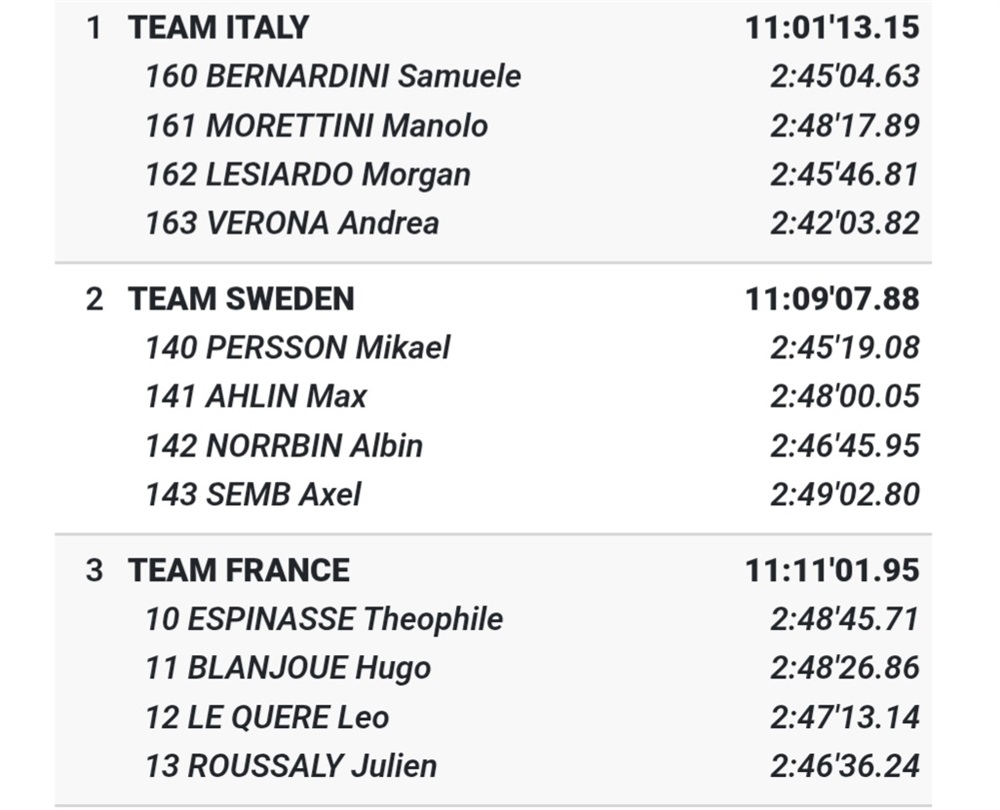Click 143 SEMB Axel name

[x=253, y=494]
